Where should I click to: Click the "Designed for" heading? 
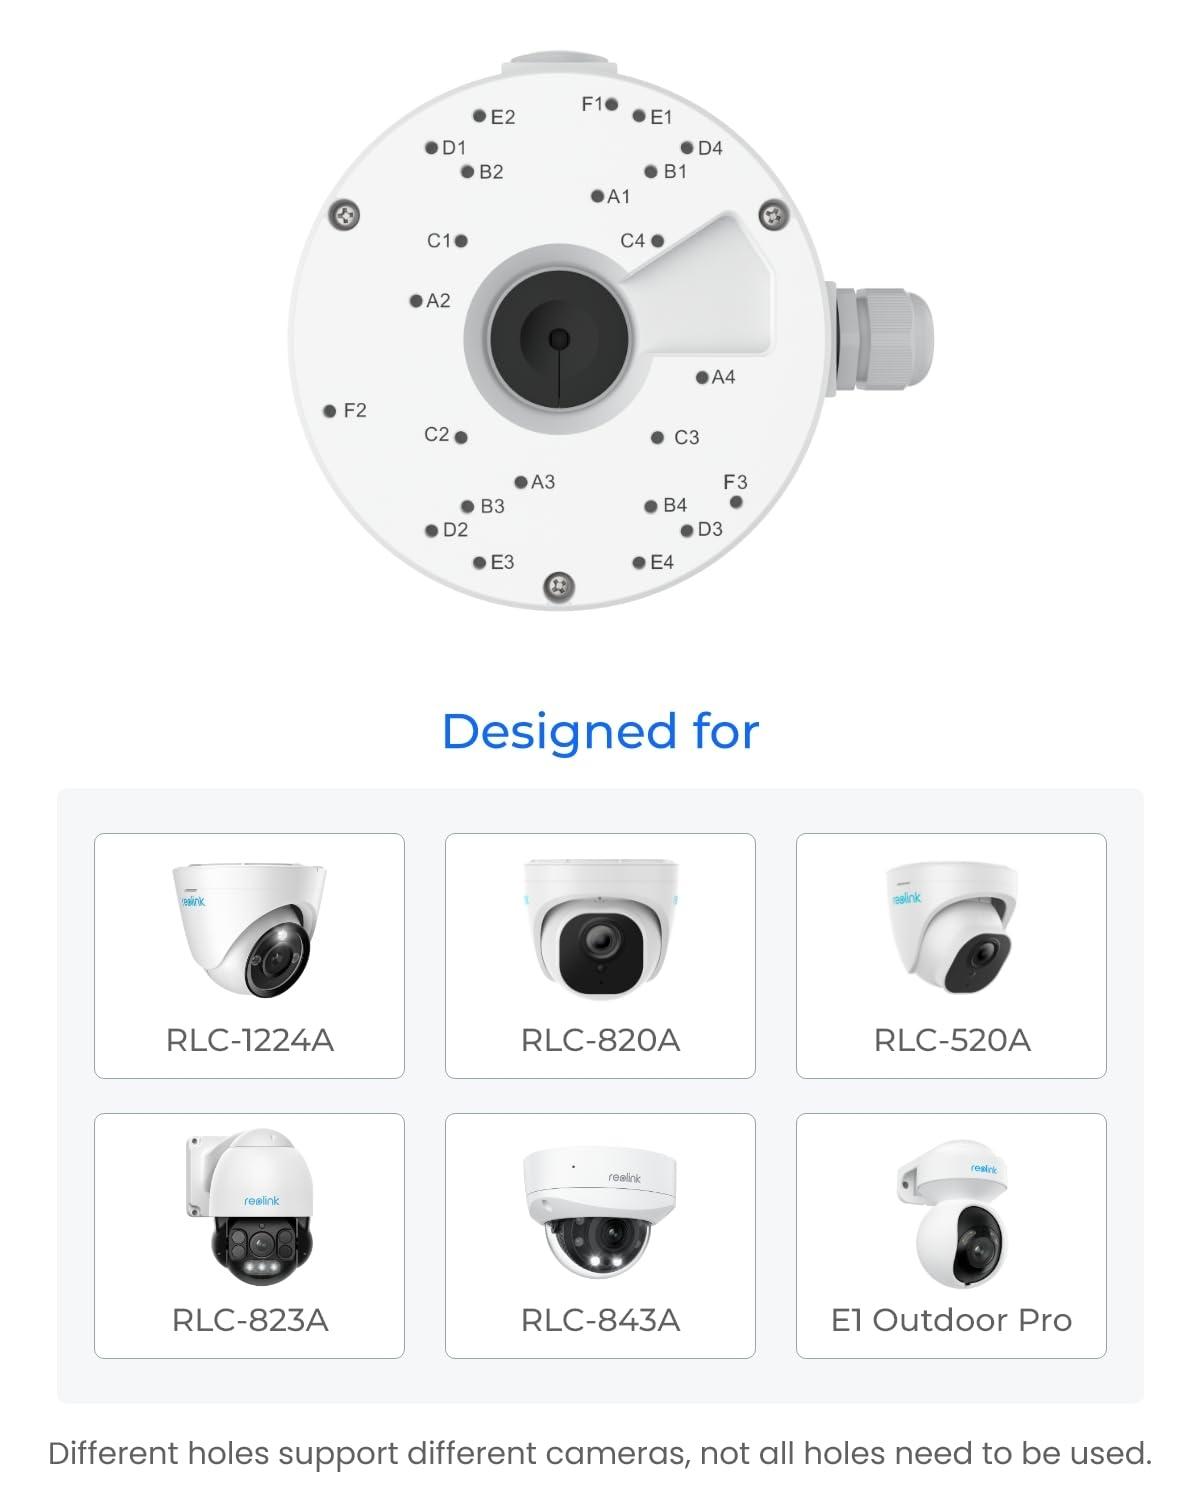click(600, 732)
